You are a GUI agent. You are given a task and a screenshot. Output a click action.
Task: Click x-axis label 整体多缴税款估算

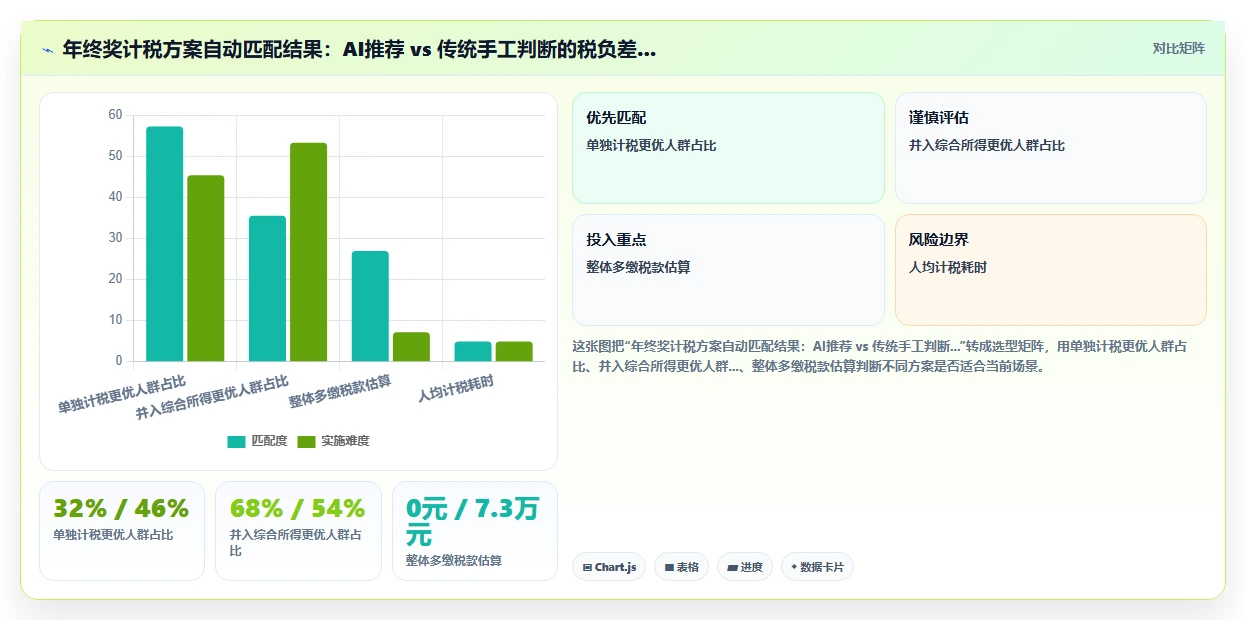(x=340, y=390)
